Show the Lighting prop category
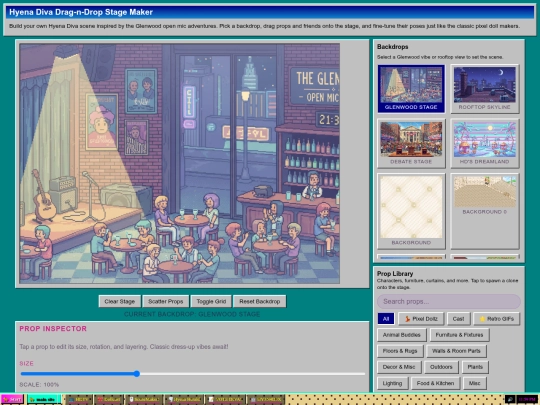This screenshot has height=405, width=540. click(392, 383)
